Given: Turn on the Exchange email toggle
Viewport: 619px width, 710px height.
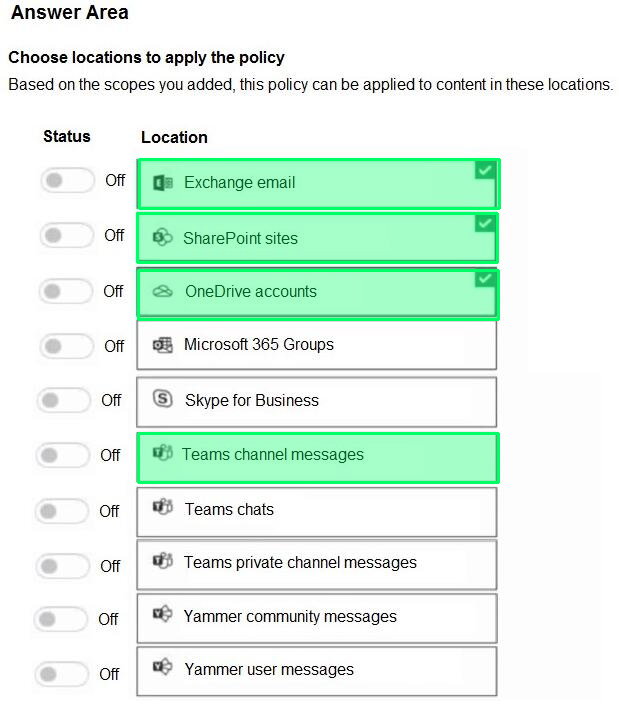Looking at the screenshot, I should coord(67,180).
